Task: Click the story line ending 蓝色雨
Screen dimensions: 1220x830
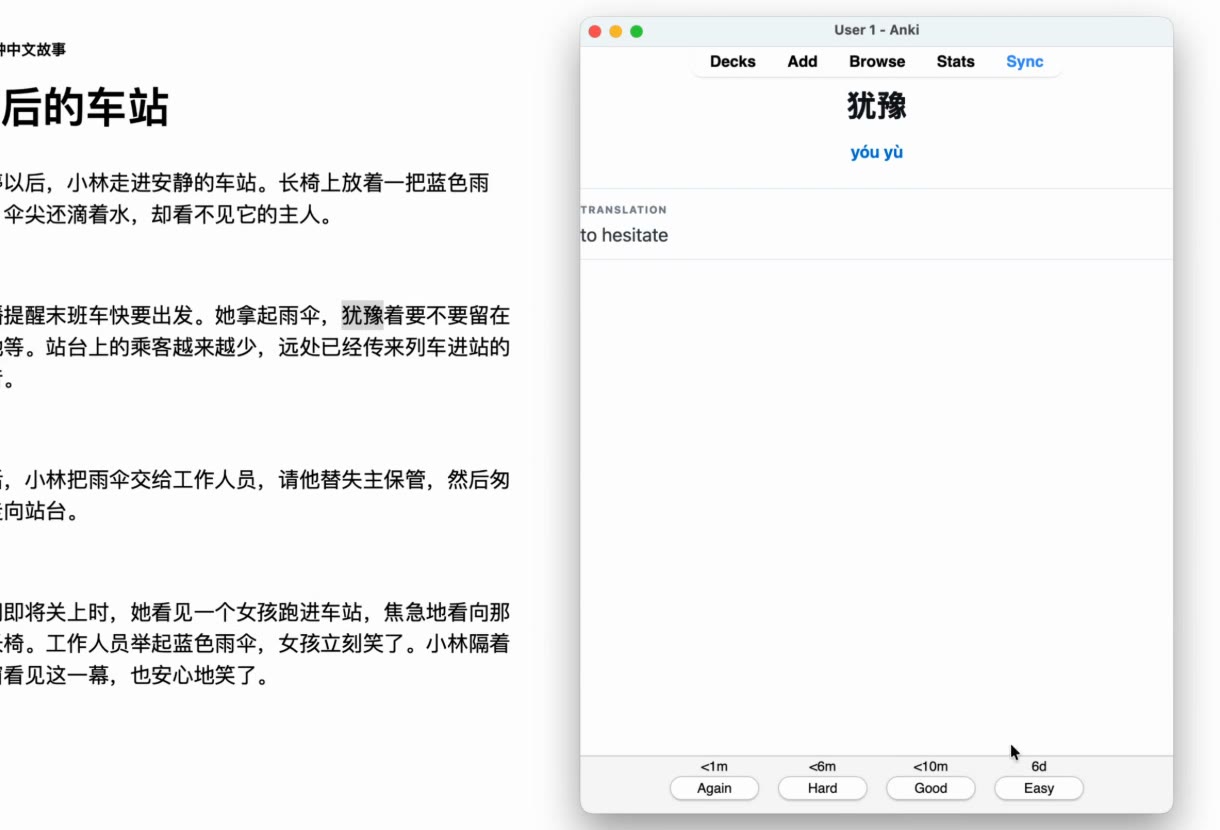Action: point(245,183)
